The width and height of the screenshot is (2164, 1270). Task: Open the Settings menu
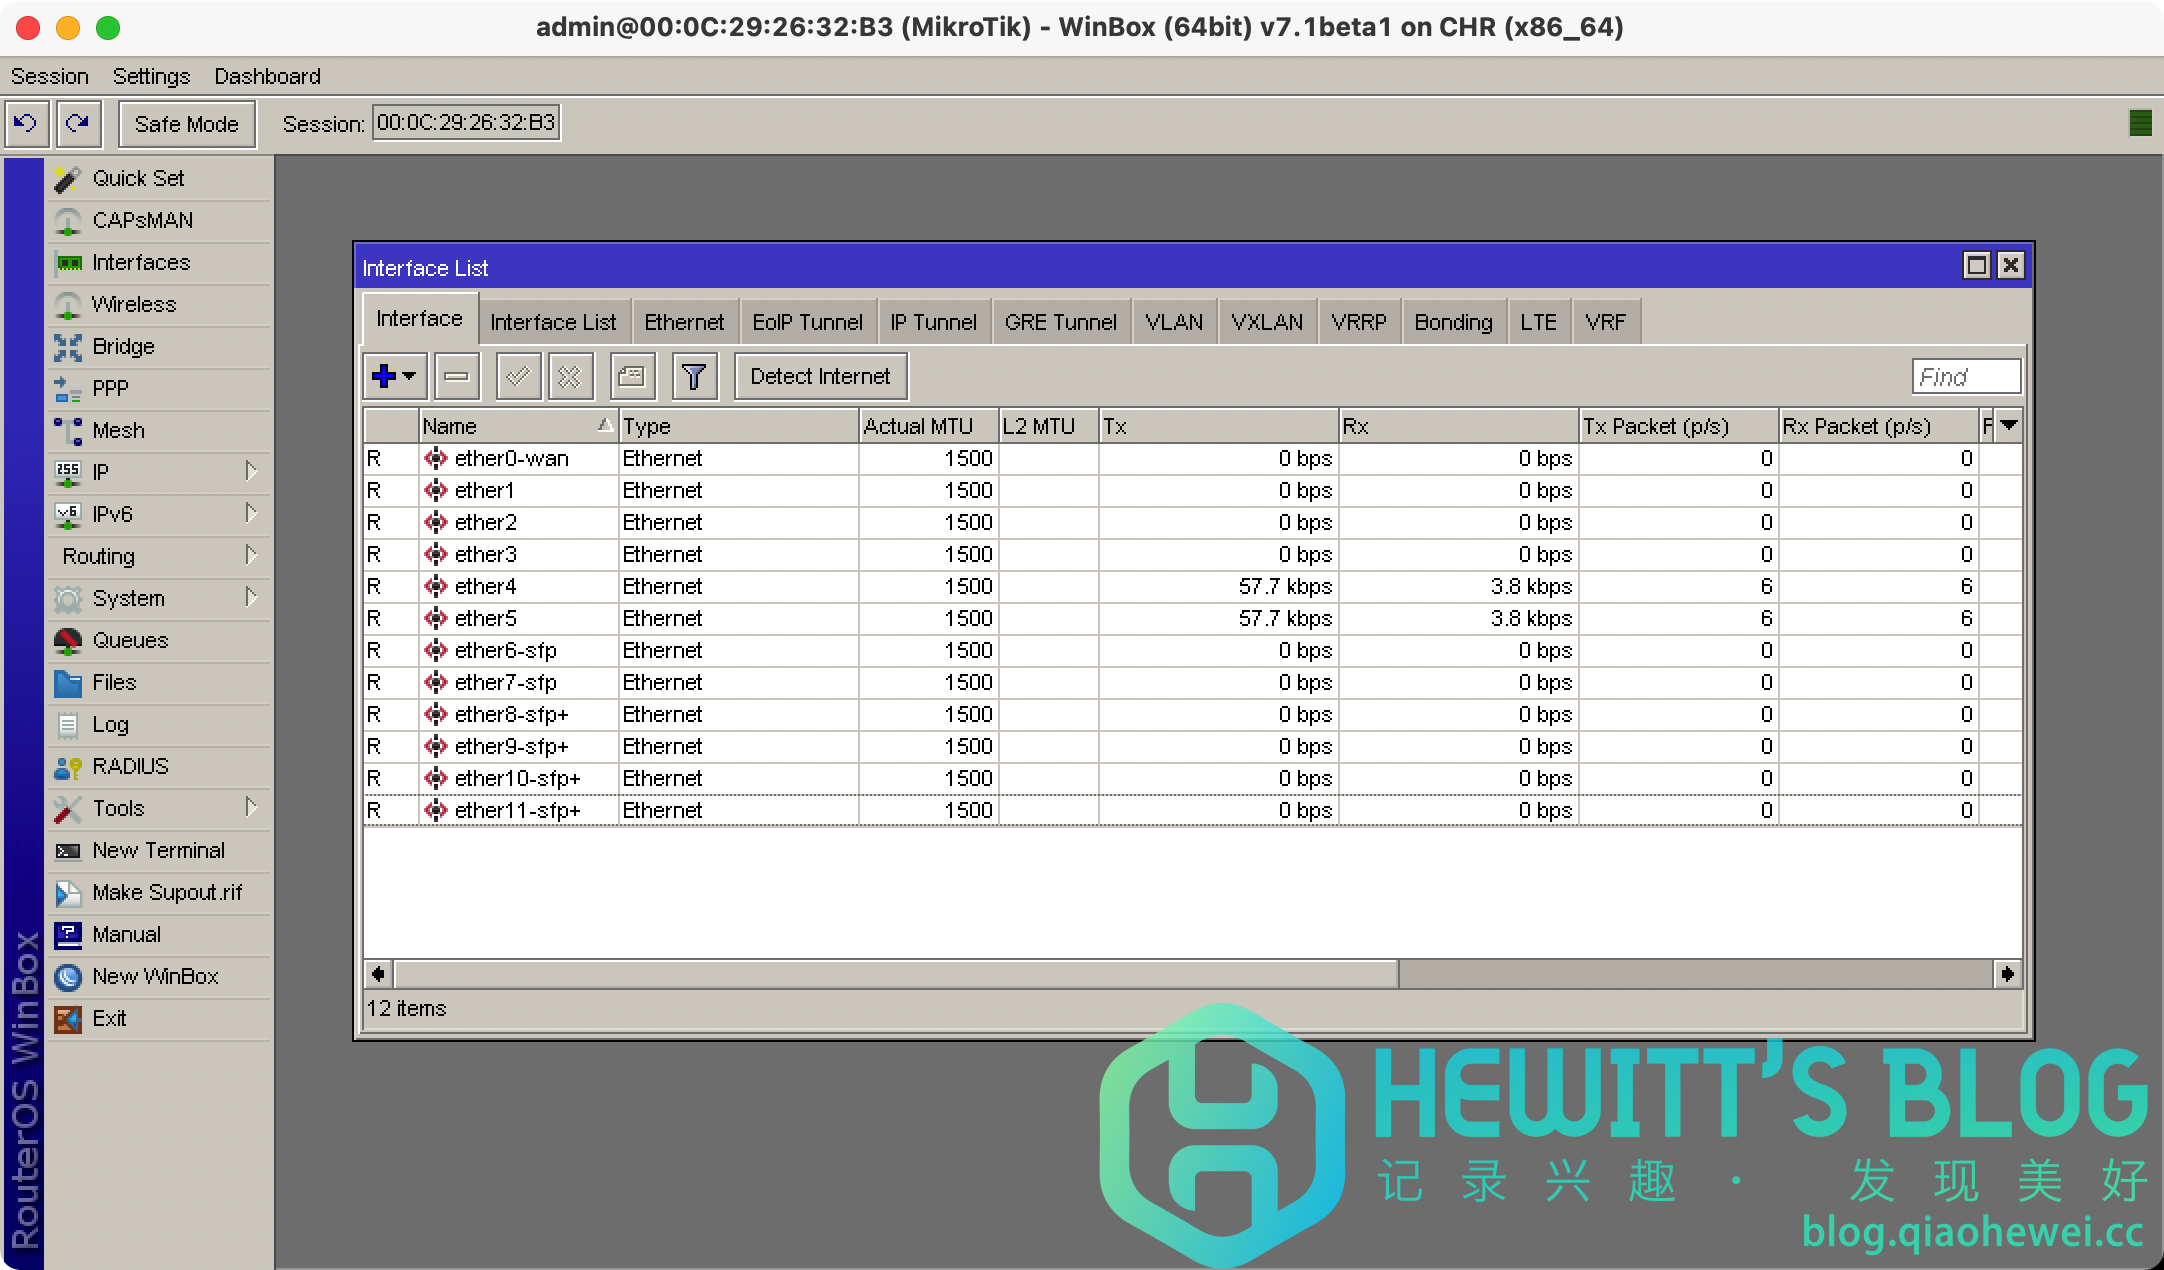tap(151, 76)
